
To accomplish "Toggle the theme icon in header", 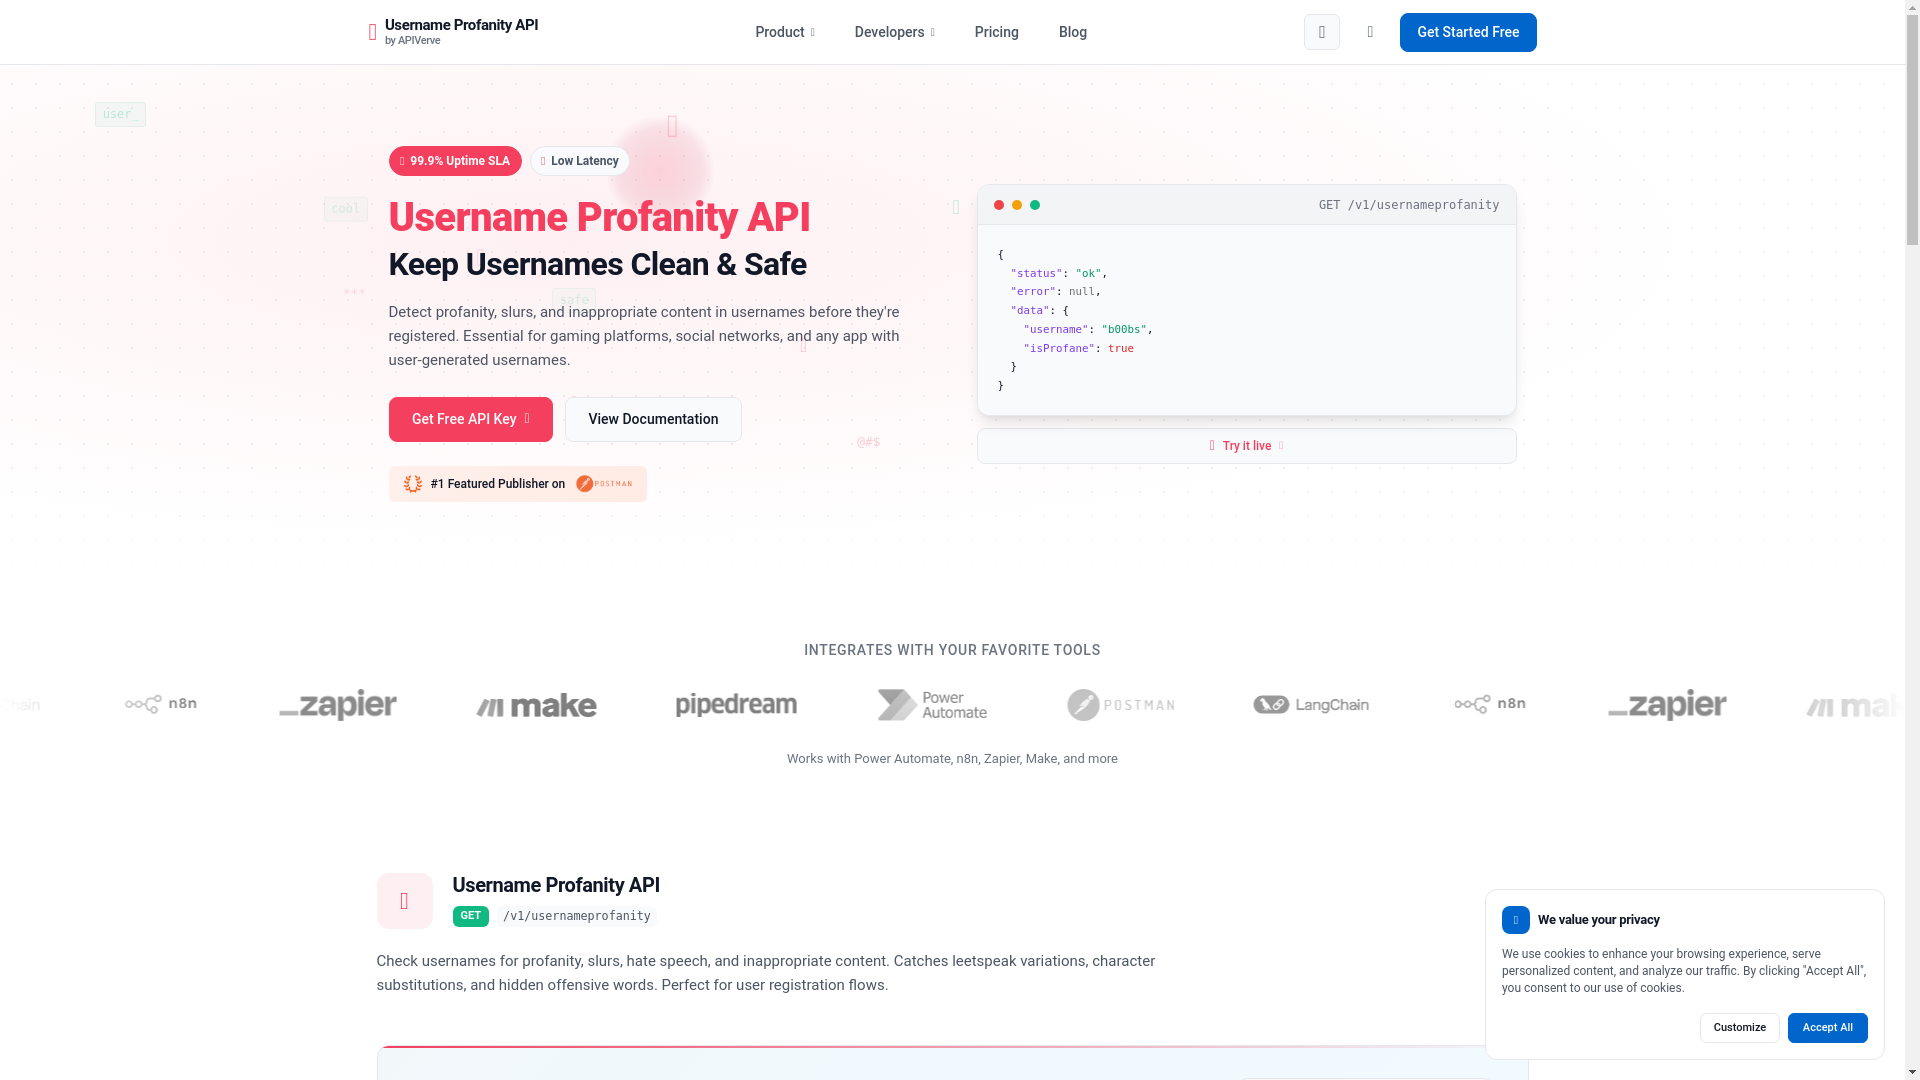I will 1370,32.
